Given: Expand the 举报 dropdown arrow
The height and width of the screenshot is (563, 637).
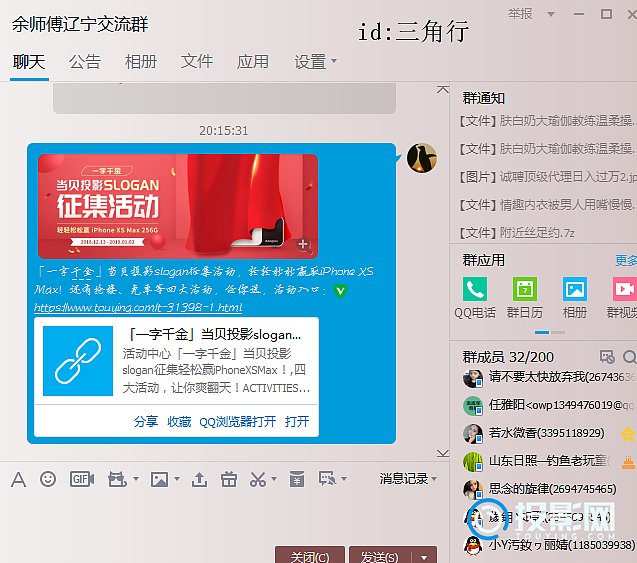Looking at the screenshot, I should [550, 14].
